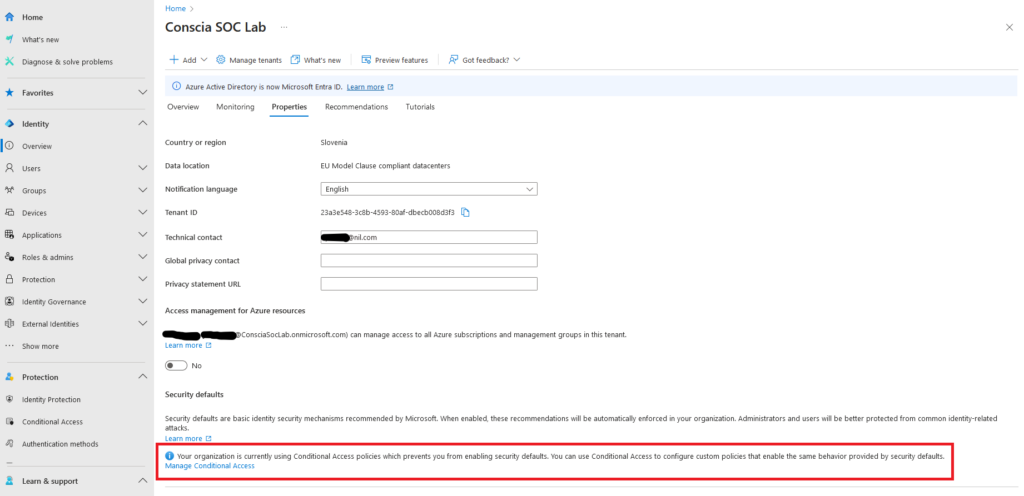This screenshot has width=1024, height=496.
Task: Expand the Devices menu chevron
Action: click(143, 213)
